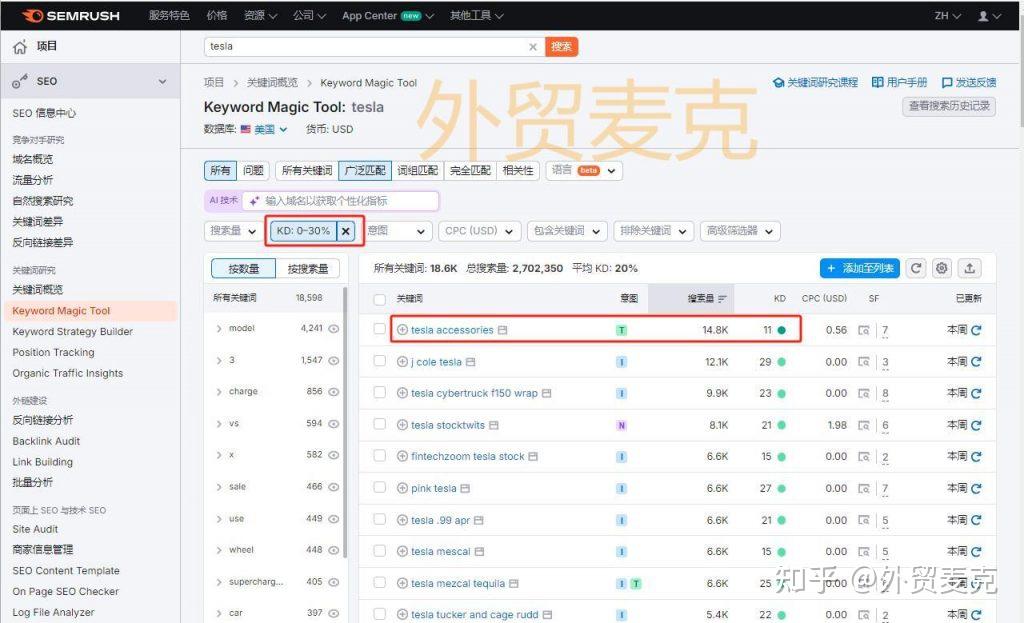Refresh the tesla .99 apr row
Image resolution: width=1024 pixels, height=623 pixels.
(976, 520)
